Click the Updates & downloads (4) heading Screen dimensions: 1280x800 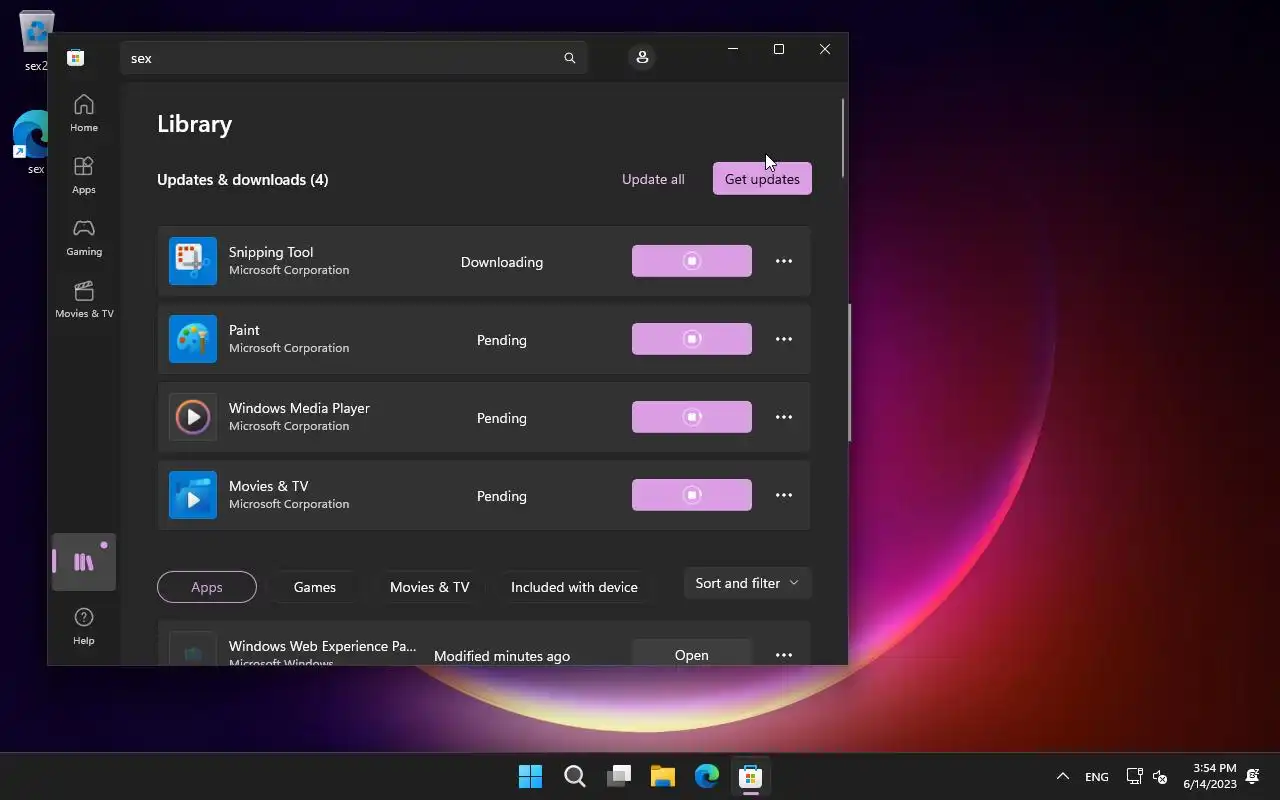243,180
